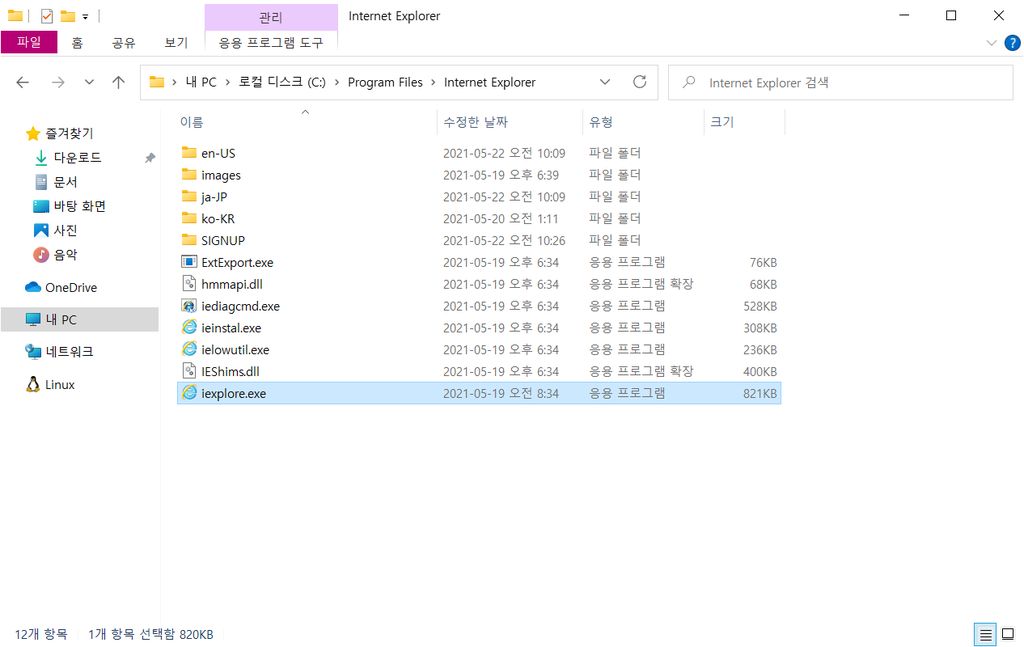Viewport: 1024px width, 647px height.
Task: Click the 821KB size cell
Action: (x=760, y=394)
